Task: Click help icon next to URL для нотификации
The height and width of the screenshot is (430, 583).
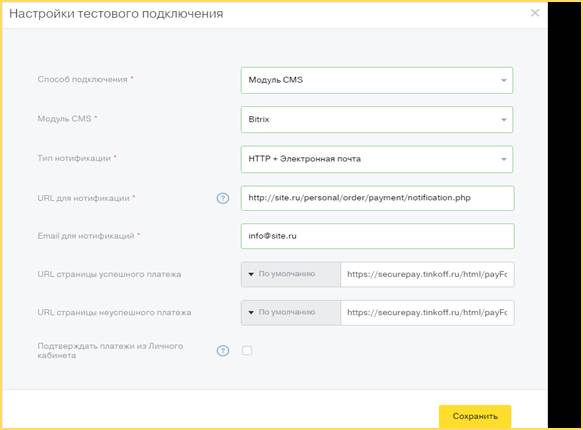Action: pyautogui.click(x=223, y=198)
